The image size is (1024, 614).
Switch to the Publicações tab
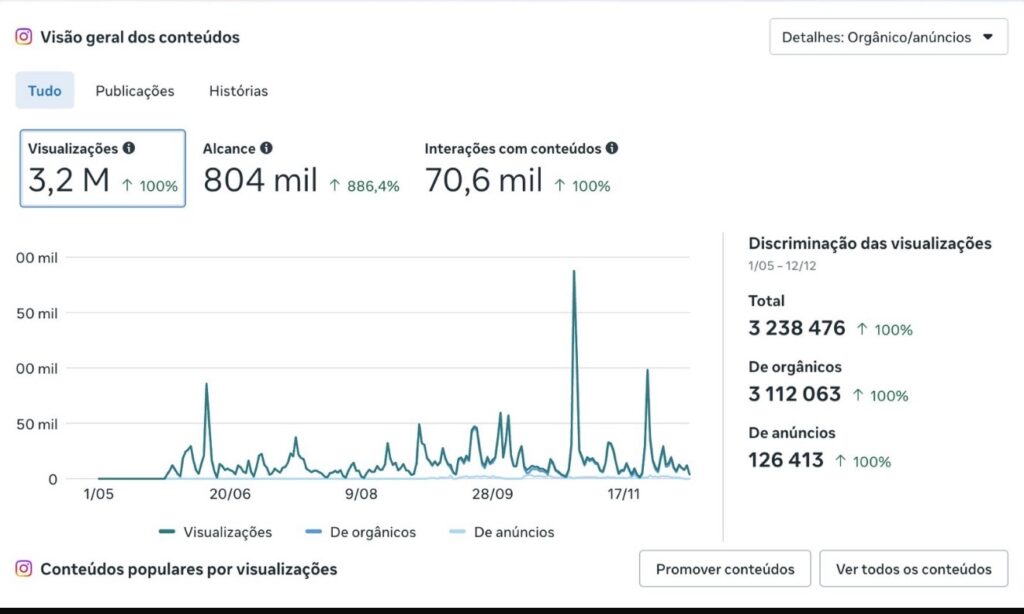(135, 91)
